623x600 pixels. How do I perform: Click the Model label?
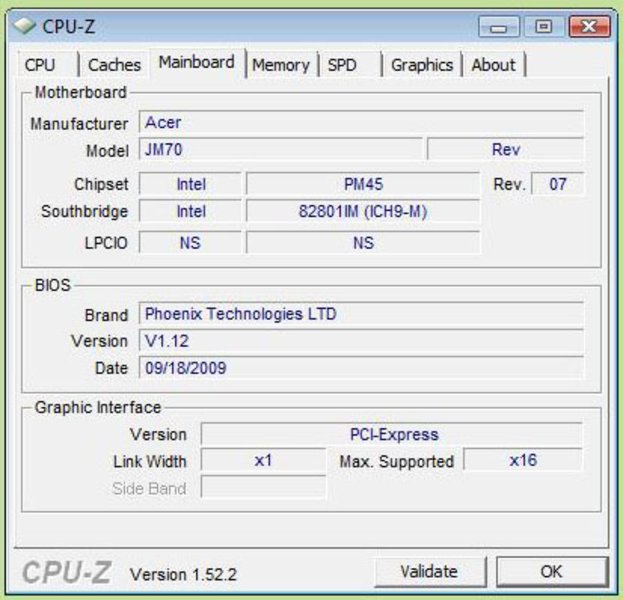[107, 151]
